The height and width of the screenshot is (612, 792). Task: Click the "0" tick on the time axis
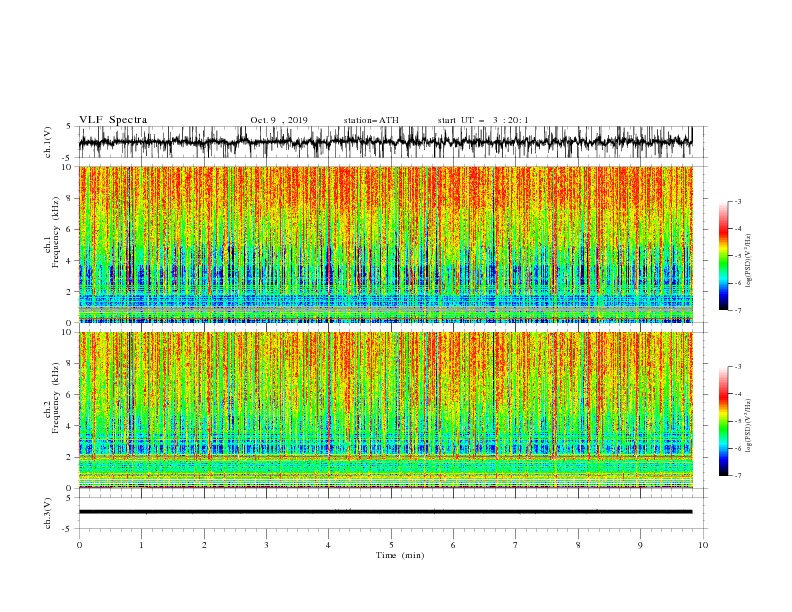click(x=79, y=545)
